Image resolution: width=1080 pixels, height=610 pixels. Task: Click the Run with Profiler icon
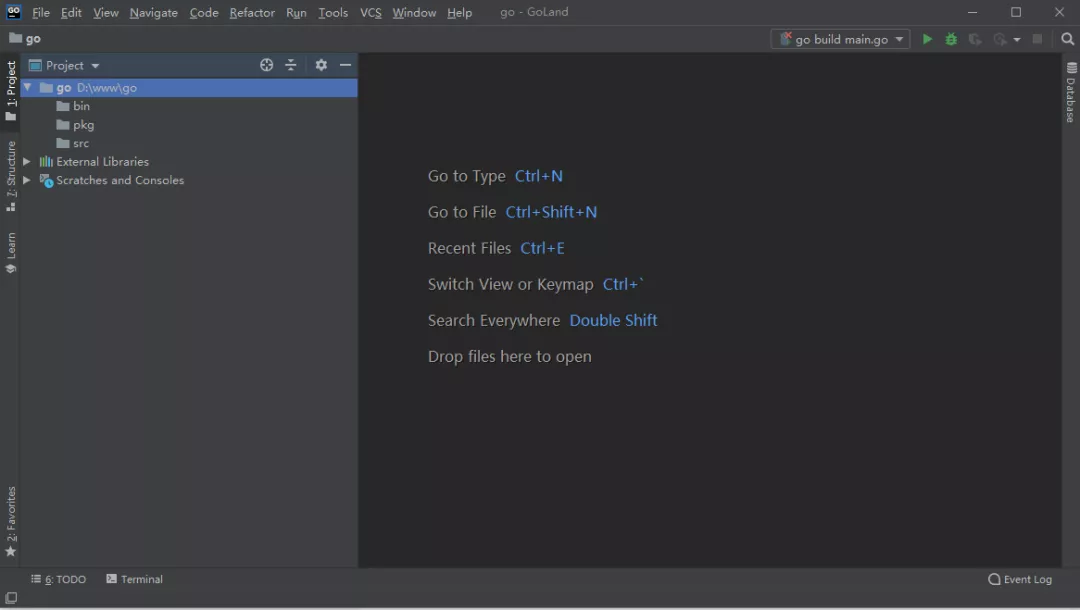tap(999, 39)
